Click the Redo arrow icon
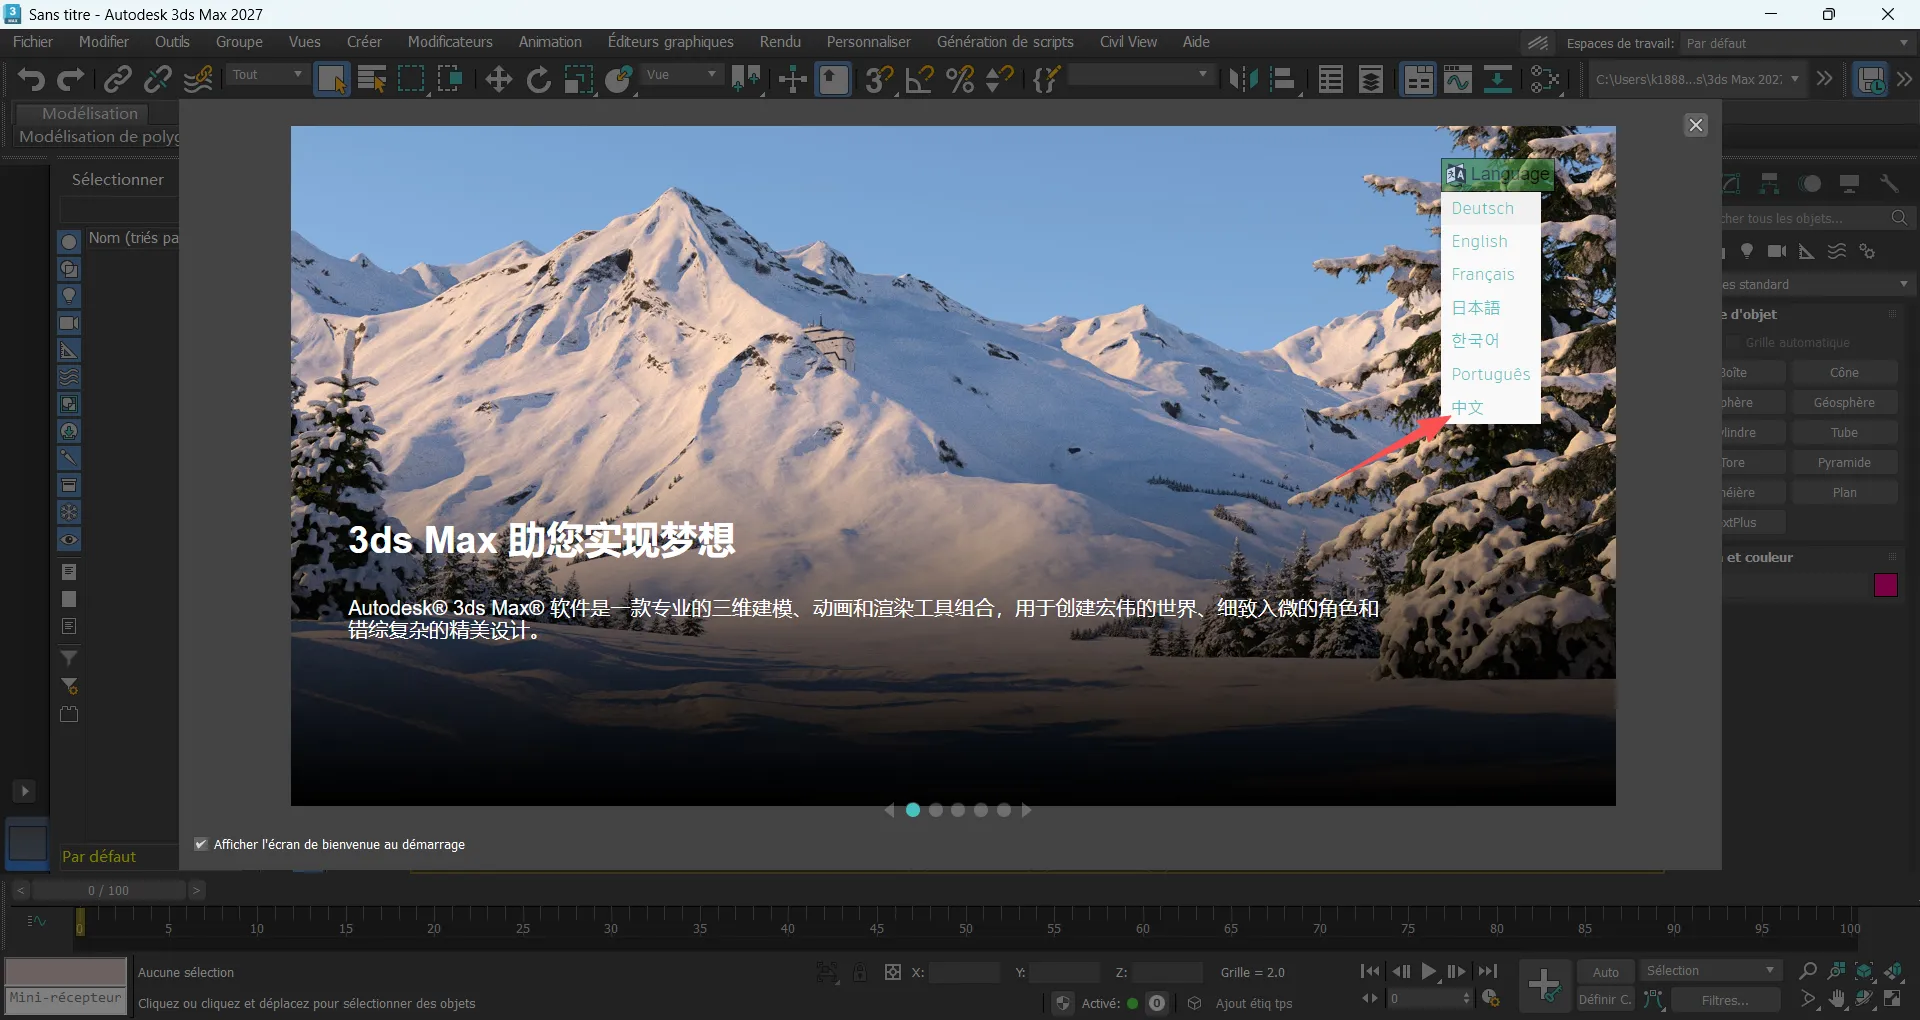This screenshot has height=1020, width=1920. [70, 79]
